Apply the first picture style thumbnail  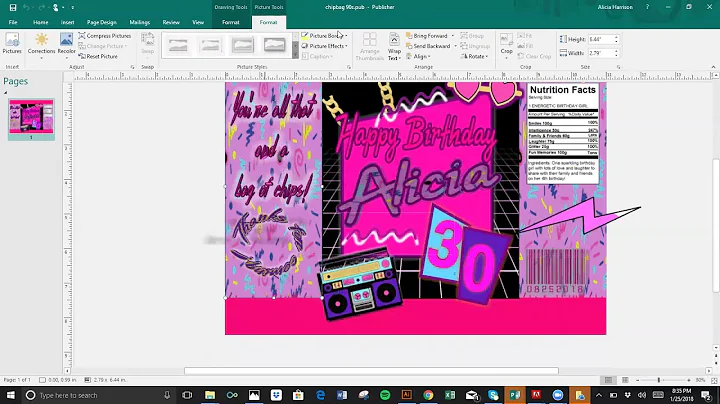tap(178, 45)
